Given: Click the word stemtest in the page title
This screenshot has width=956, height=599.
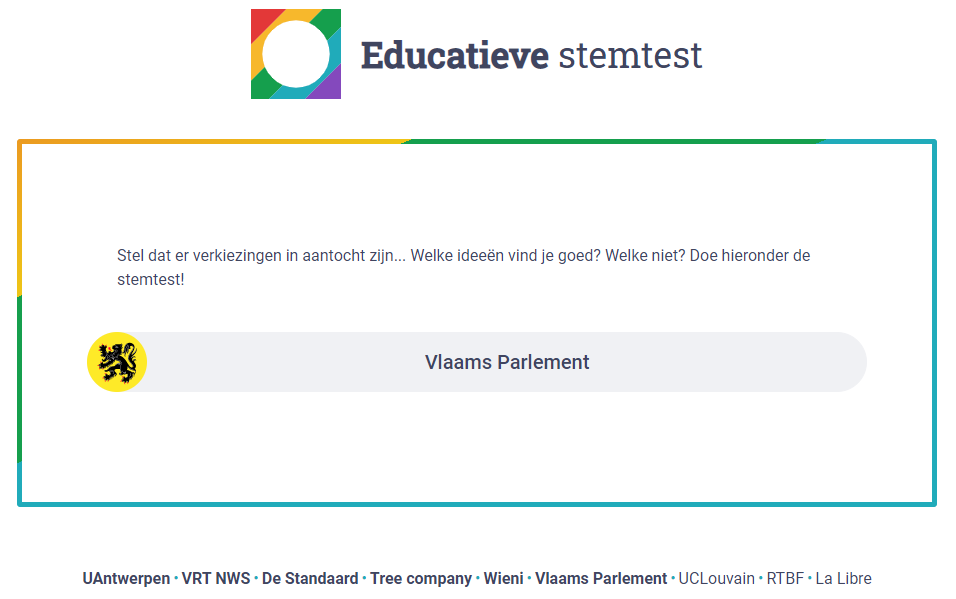Looking at the screenshot, I should (630, 56).
